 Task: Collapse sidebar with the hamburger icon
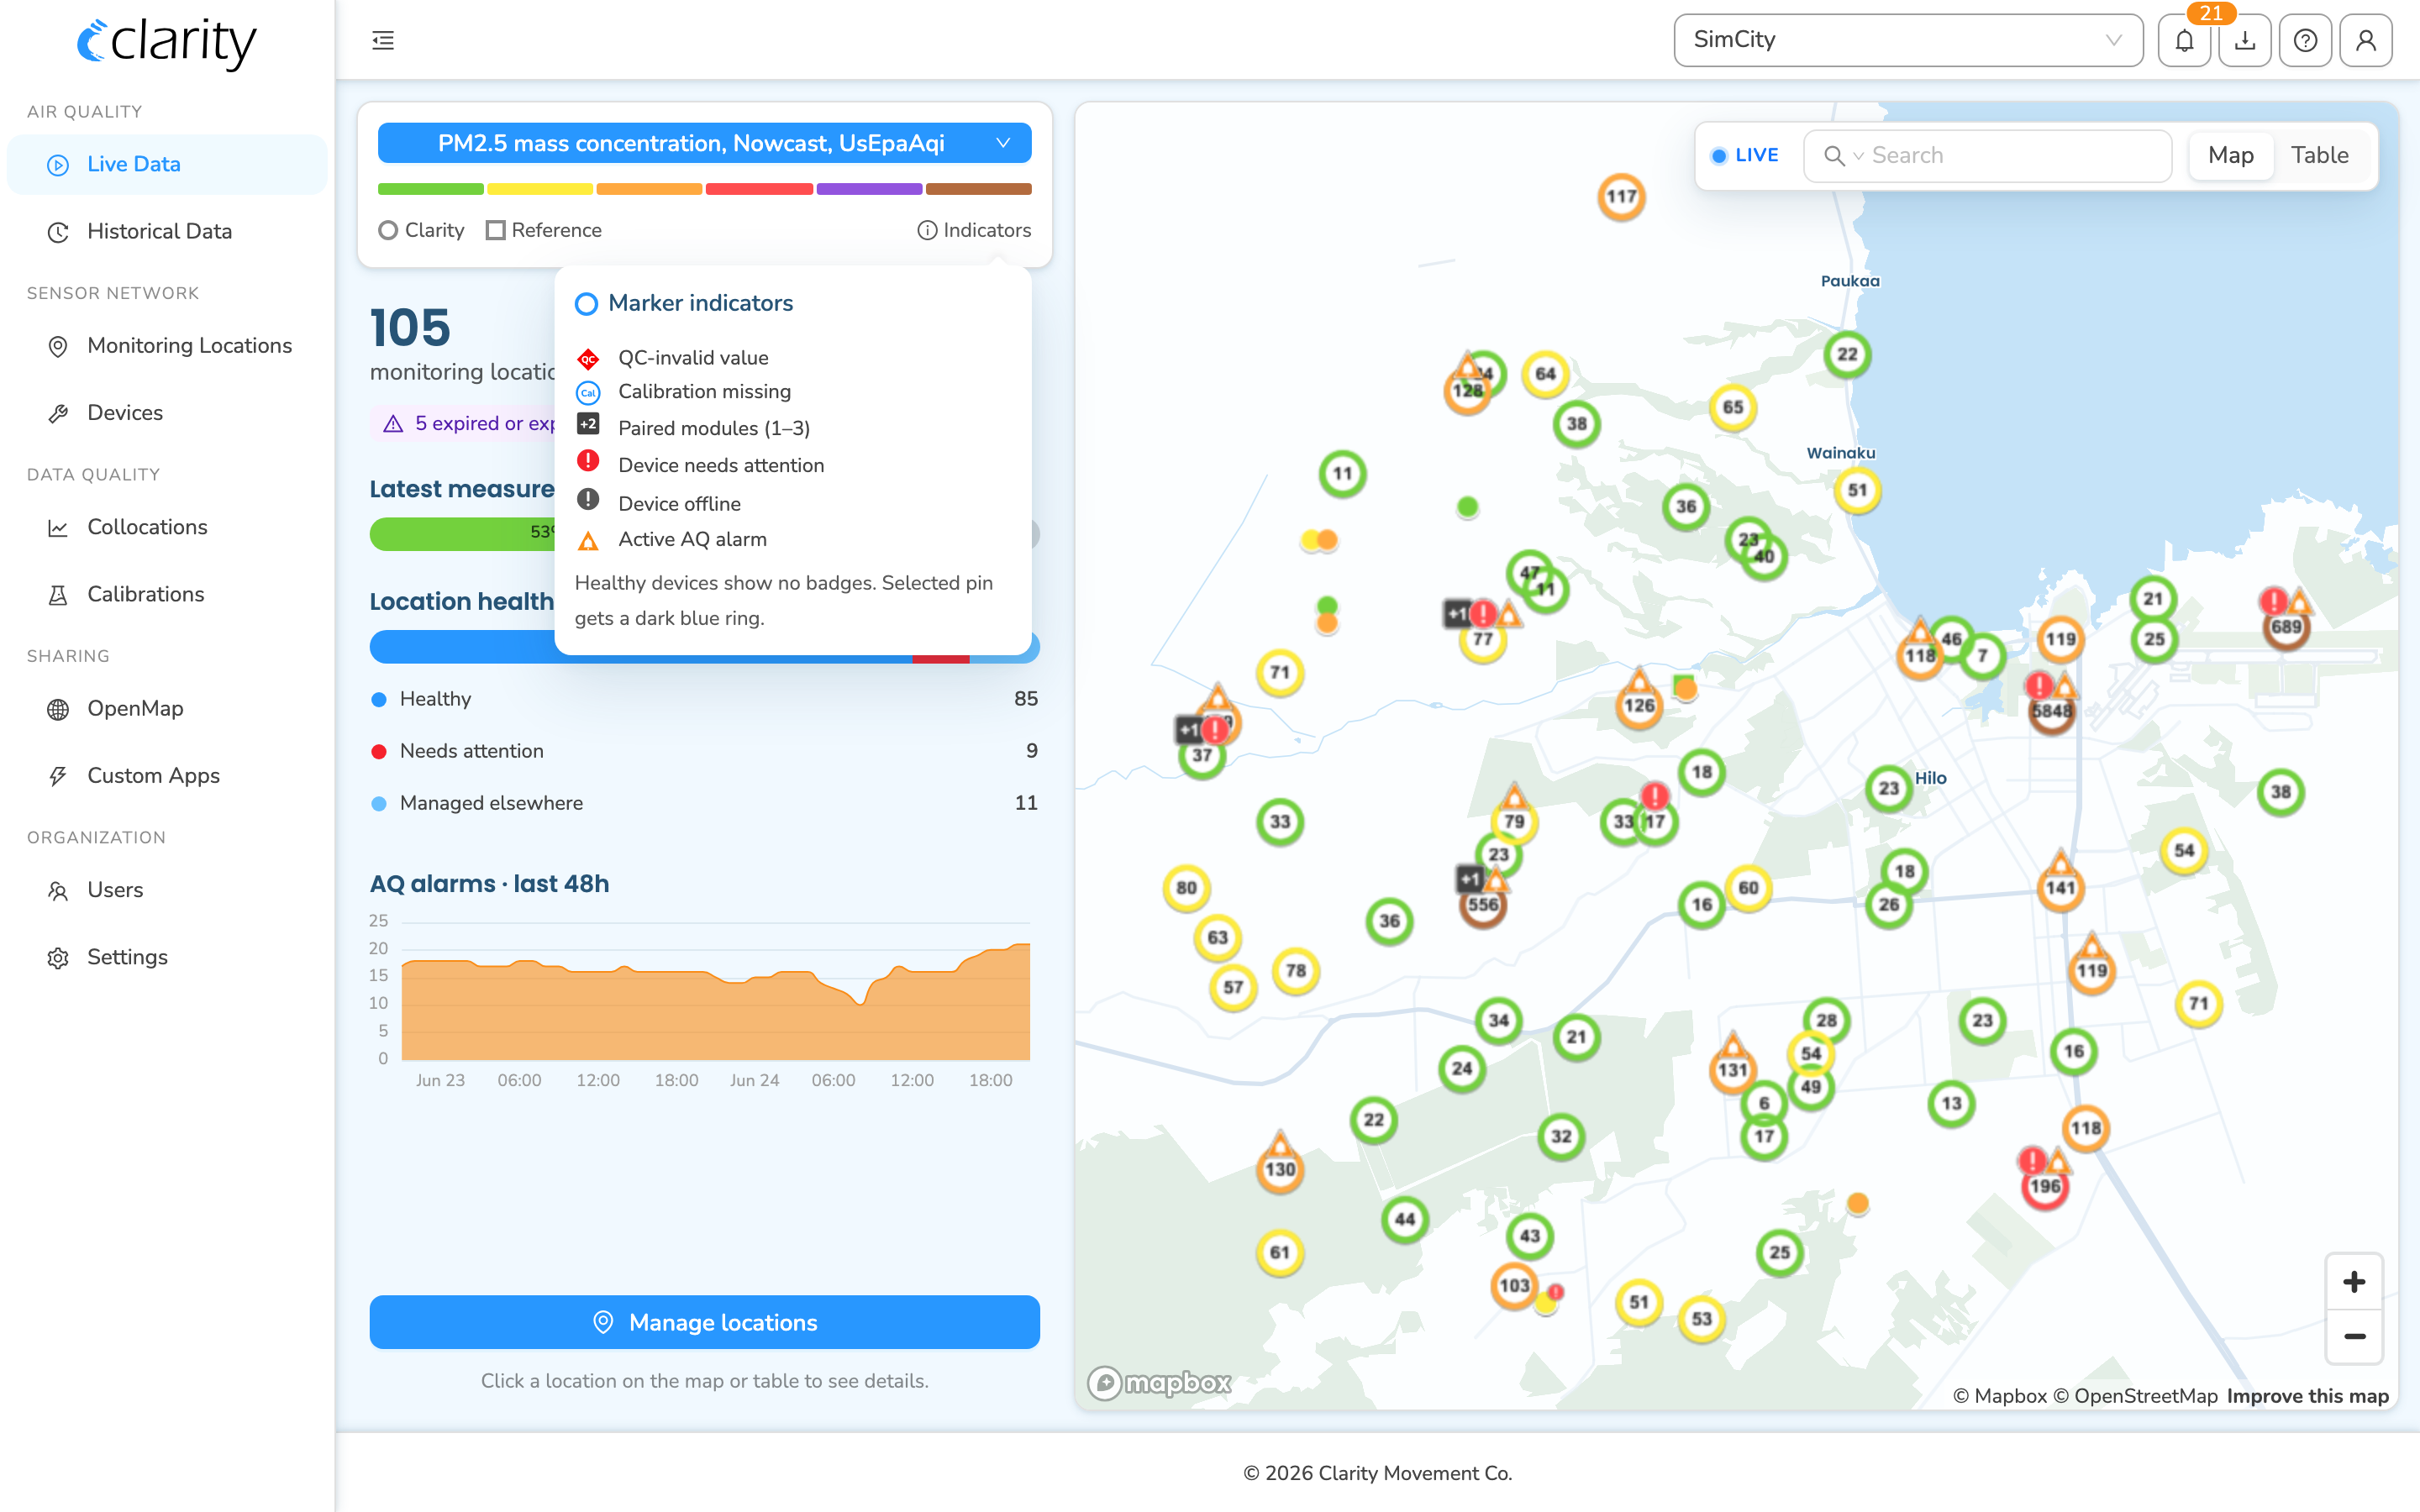pos(383,40)
